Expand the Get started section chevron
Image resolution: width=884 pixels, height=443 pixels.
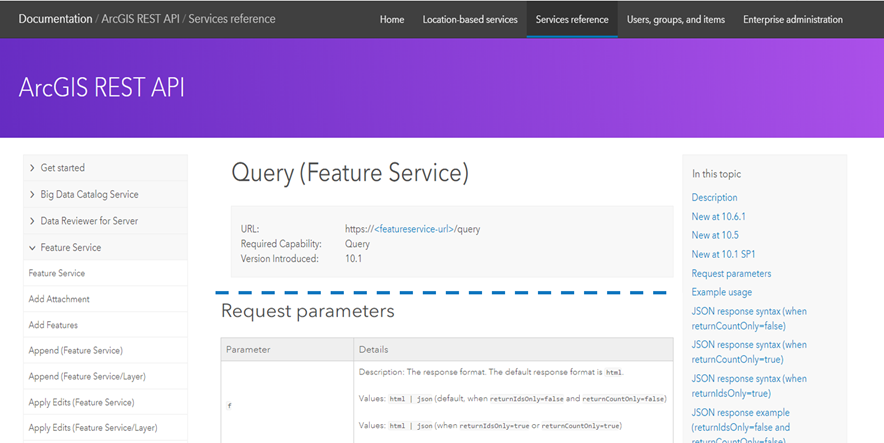pyautogui.click(x=32, y=168)
